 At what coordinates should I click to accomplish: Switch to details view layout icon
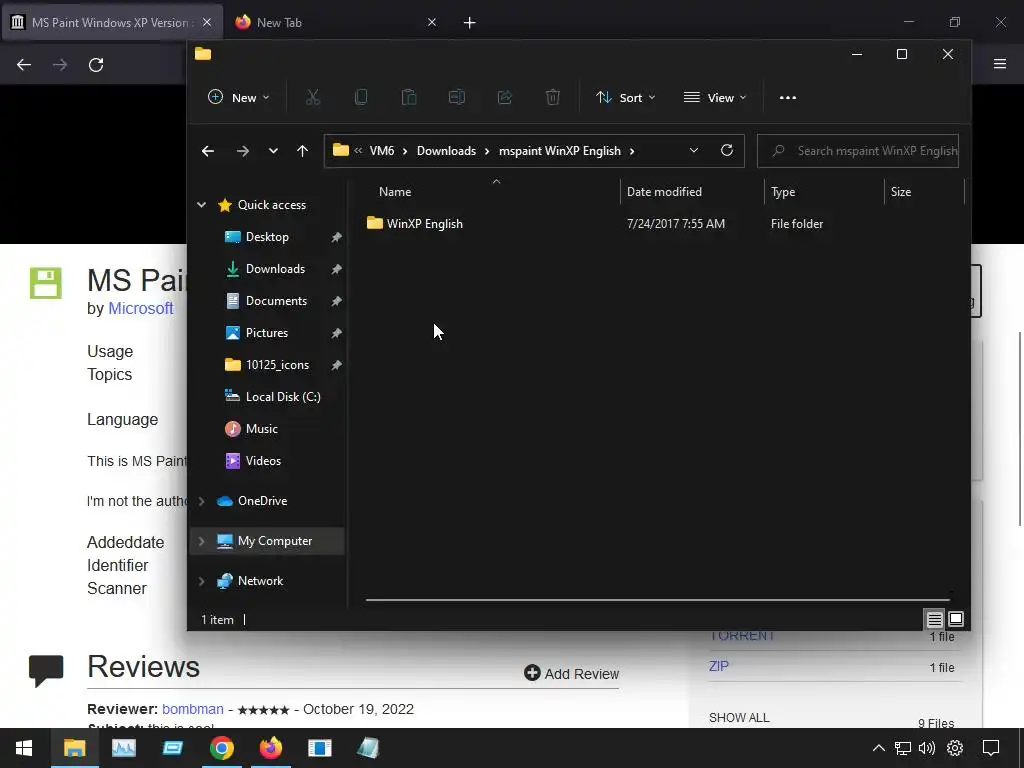click(935, 619)
